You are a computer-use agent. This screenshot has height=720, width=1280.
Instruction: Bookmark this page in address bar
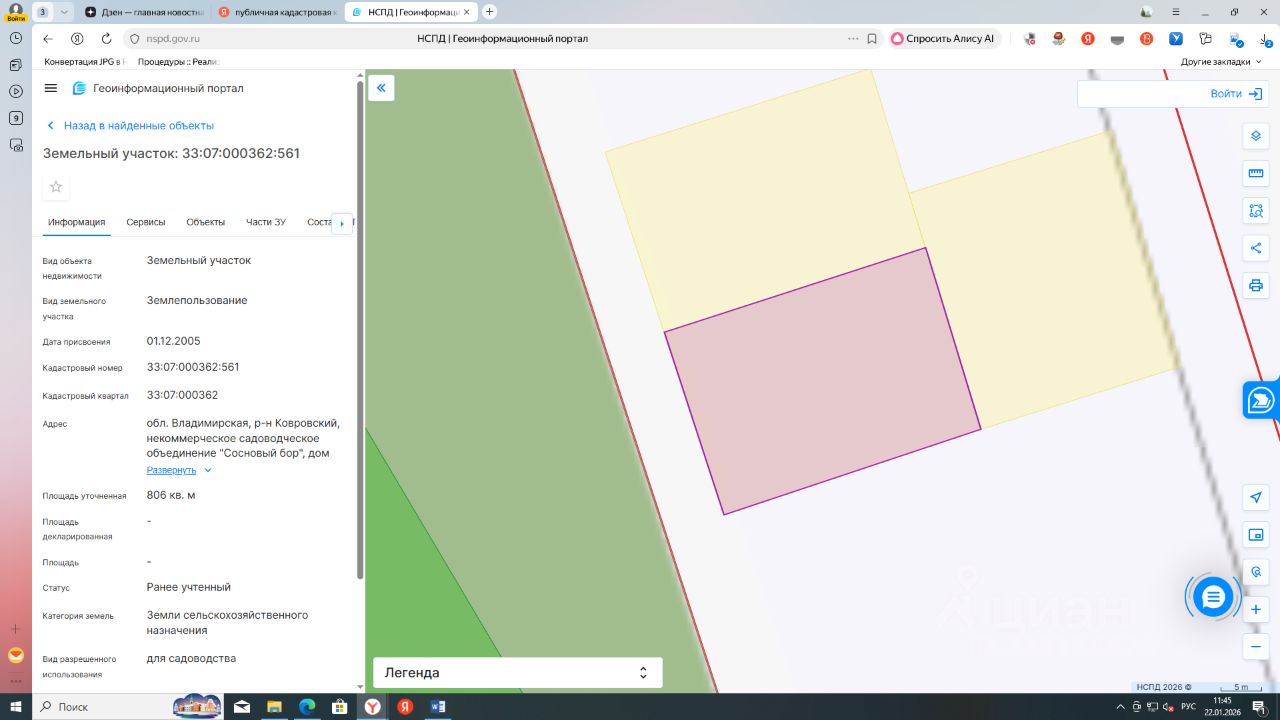point(872,39)
